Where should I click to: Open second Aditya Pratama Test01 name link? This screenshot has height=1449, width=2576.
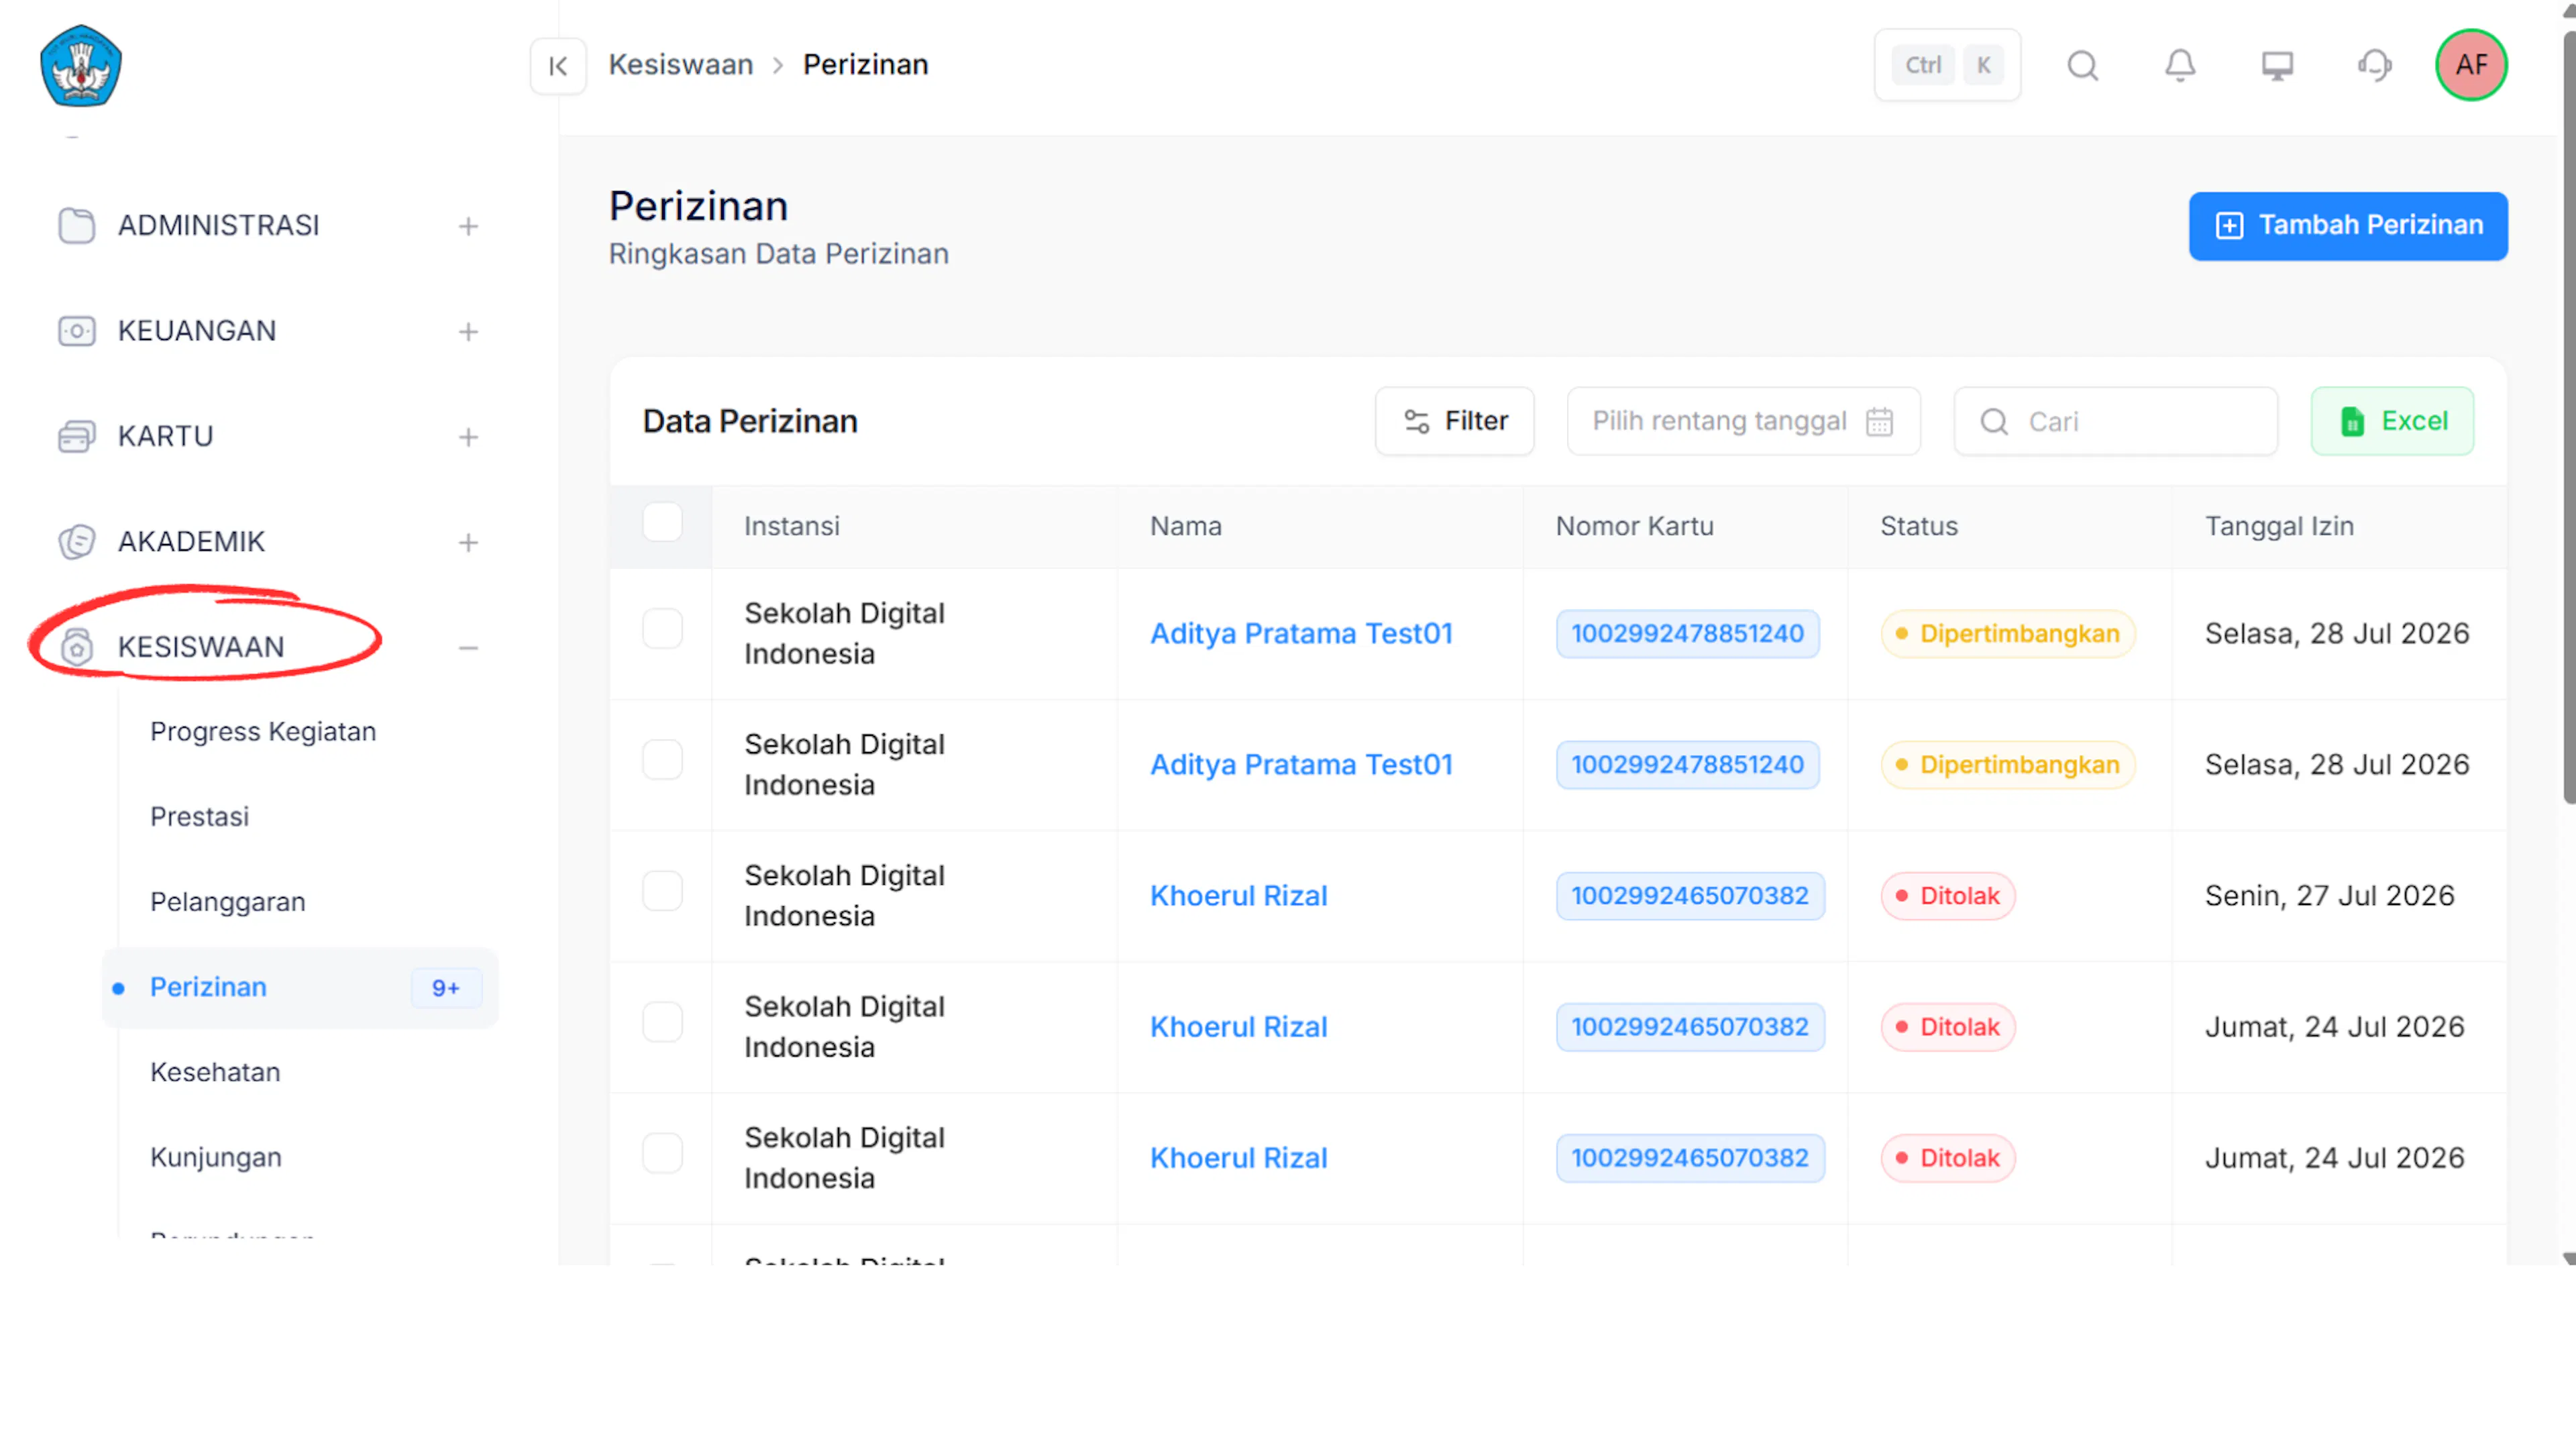pyautogui.click(x=1301, y=765)
